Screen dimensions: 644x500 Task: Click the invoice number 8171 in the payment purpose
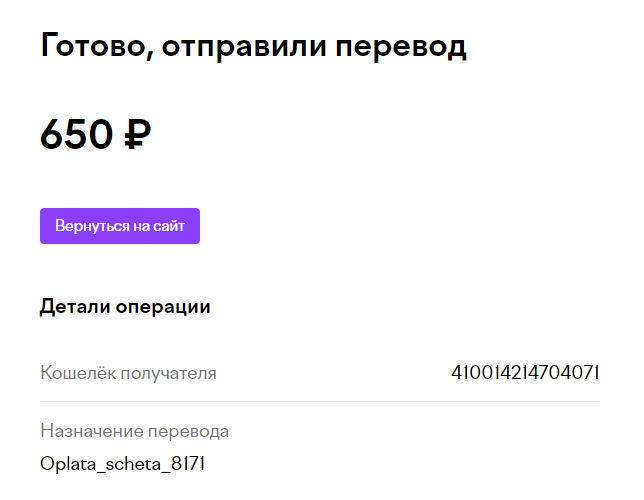click(x=188, y=464)
